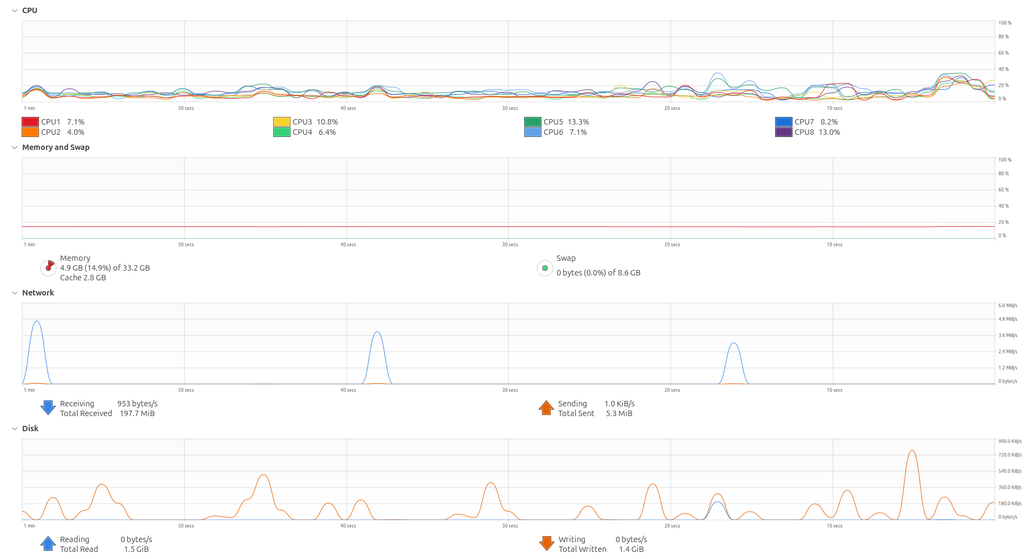Viewport: 1024px width, 559px height.
Task: Open the CPU6 light blue color swatch
Action: pyautogui.click(x=533, y=132)
